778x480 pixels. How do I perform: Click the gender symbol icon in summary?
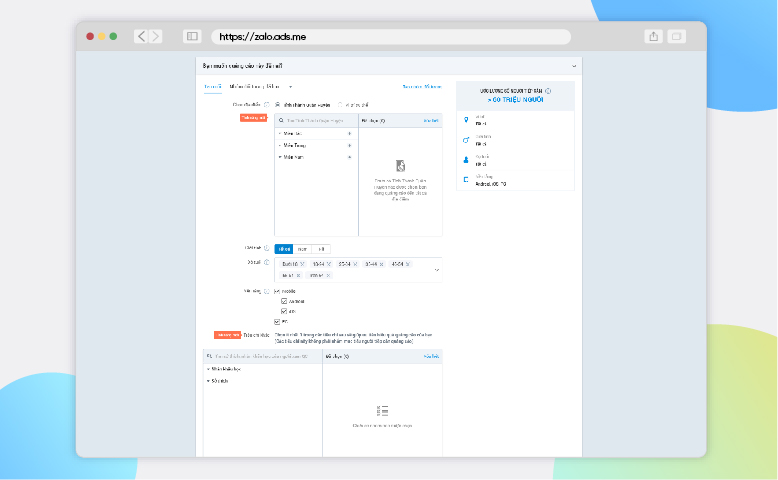coord(466,140)
